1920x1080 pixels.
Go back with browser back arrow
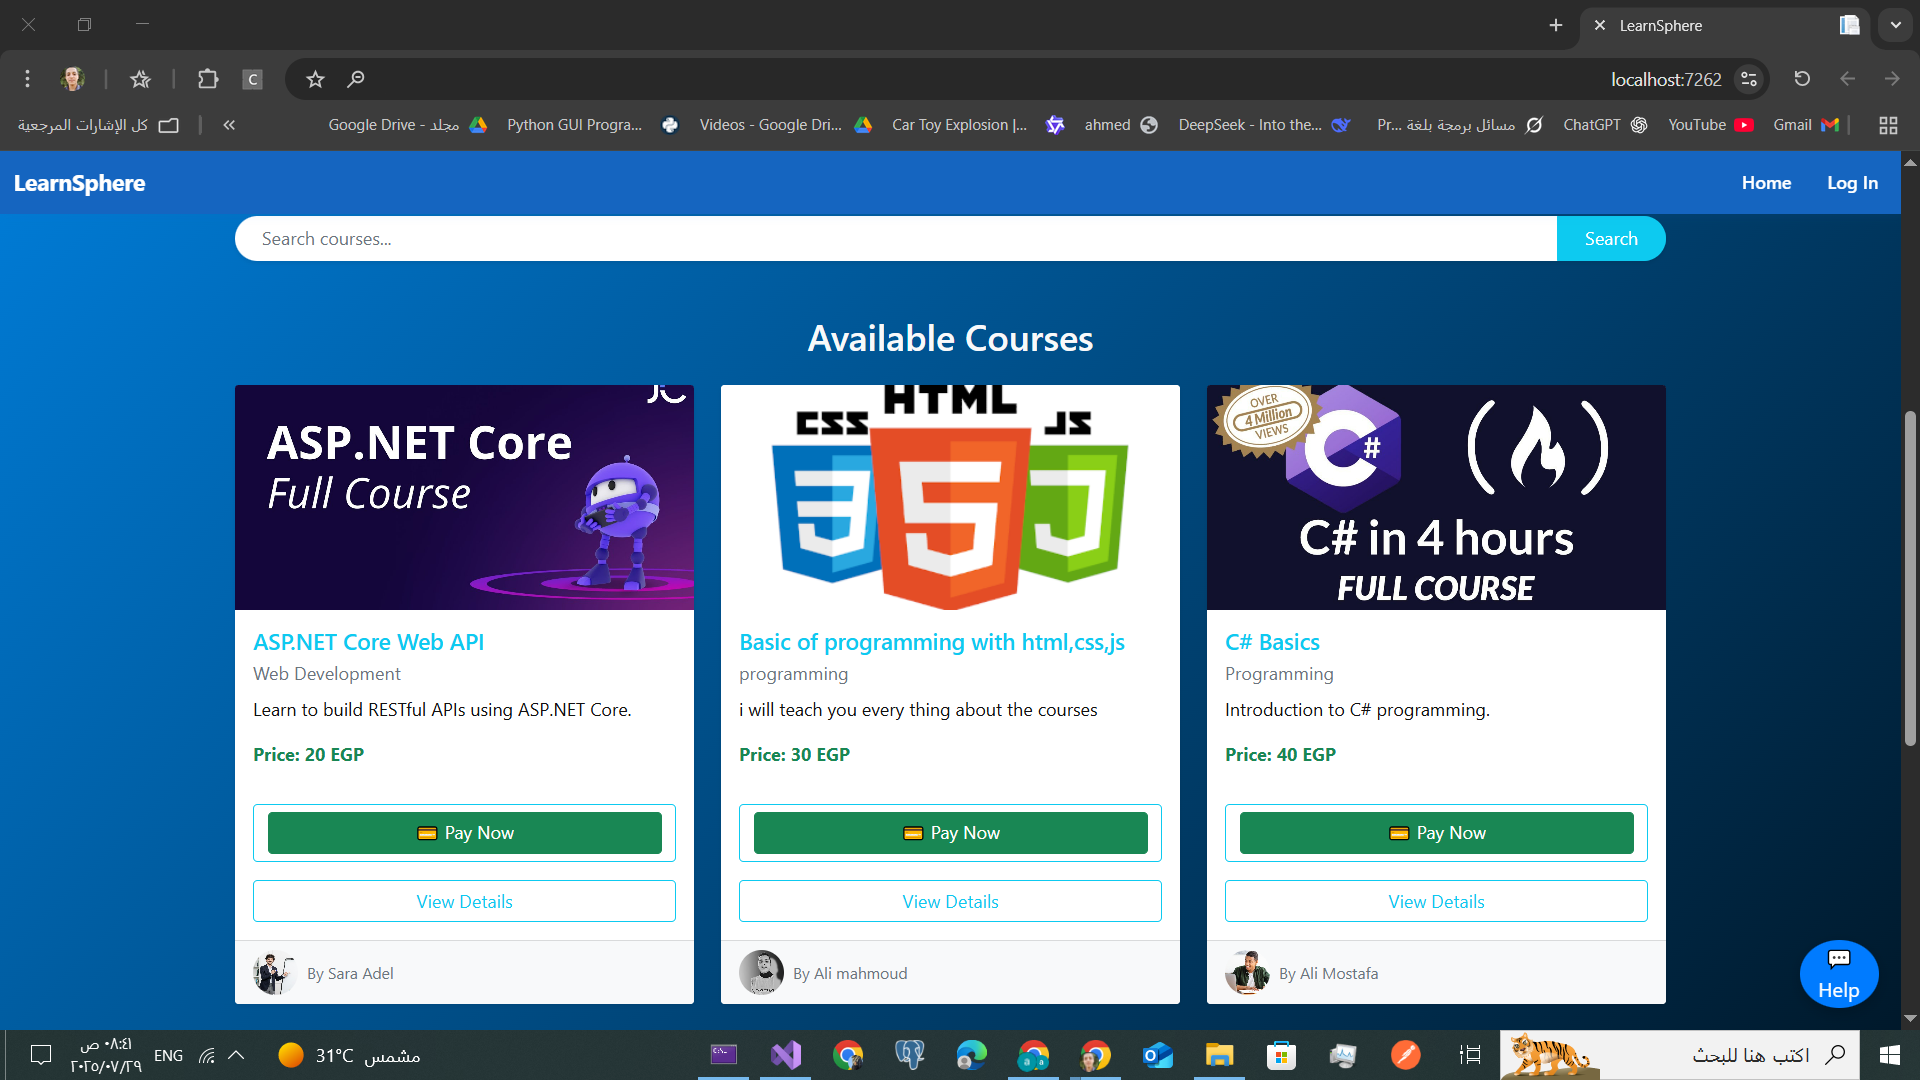(x=1847, y=79)
